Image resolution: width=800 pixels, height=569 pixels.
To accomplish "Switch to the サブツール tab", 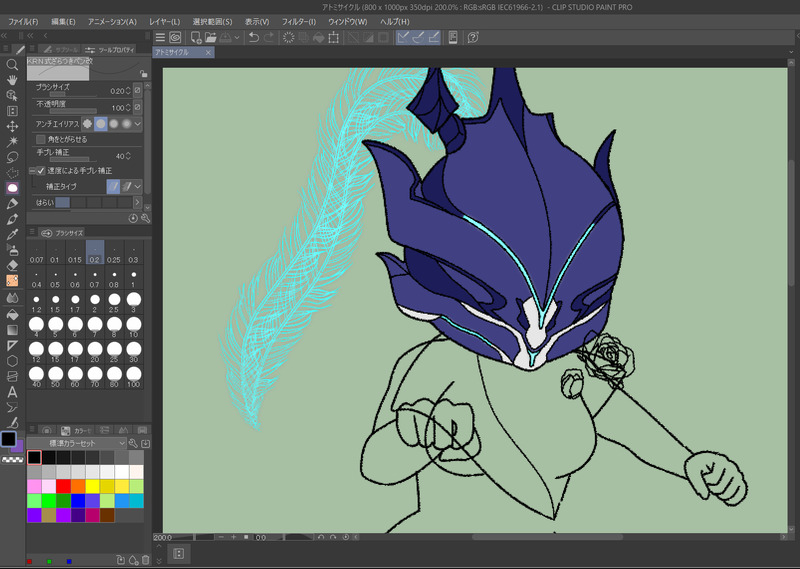I will pyautogui.click(x=61, y=50).
